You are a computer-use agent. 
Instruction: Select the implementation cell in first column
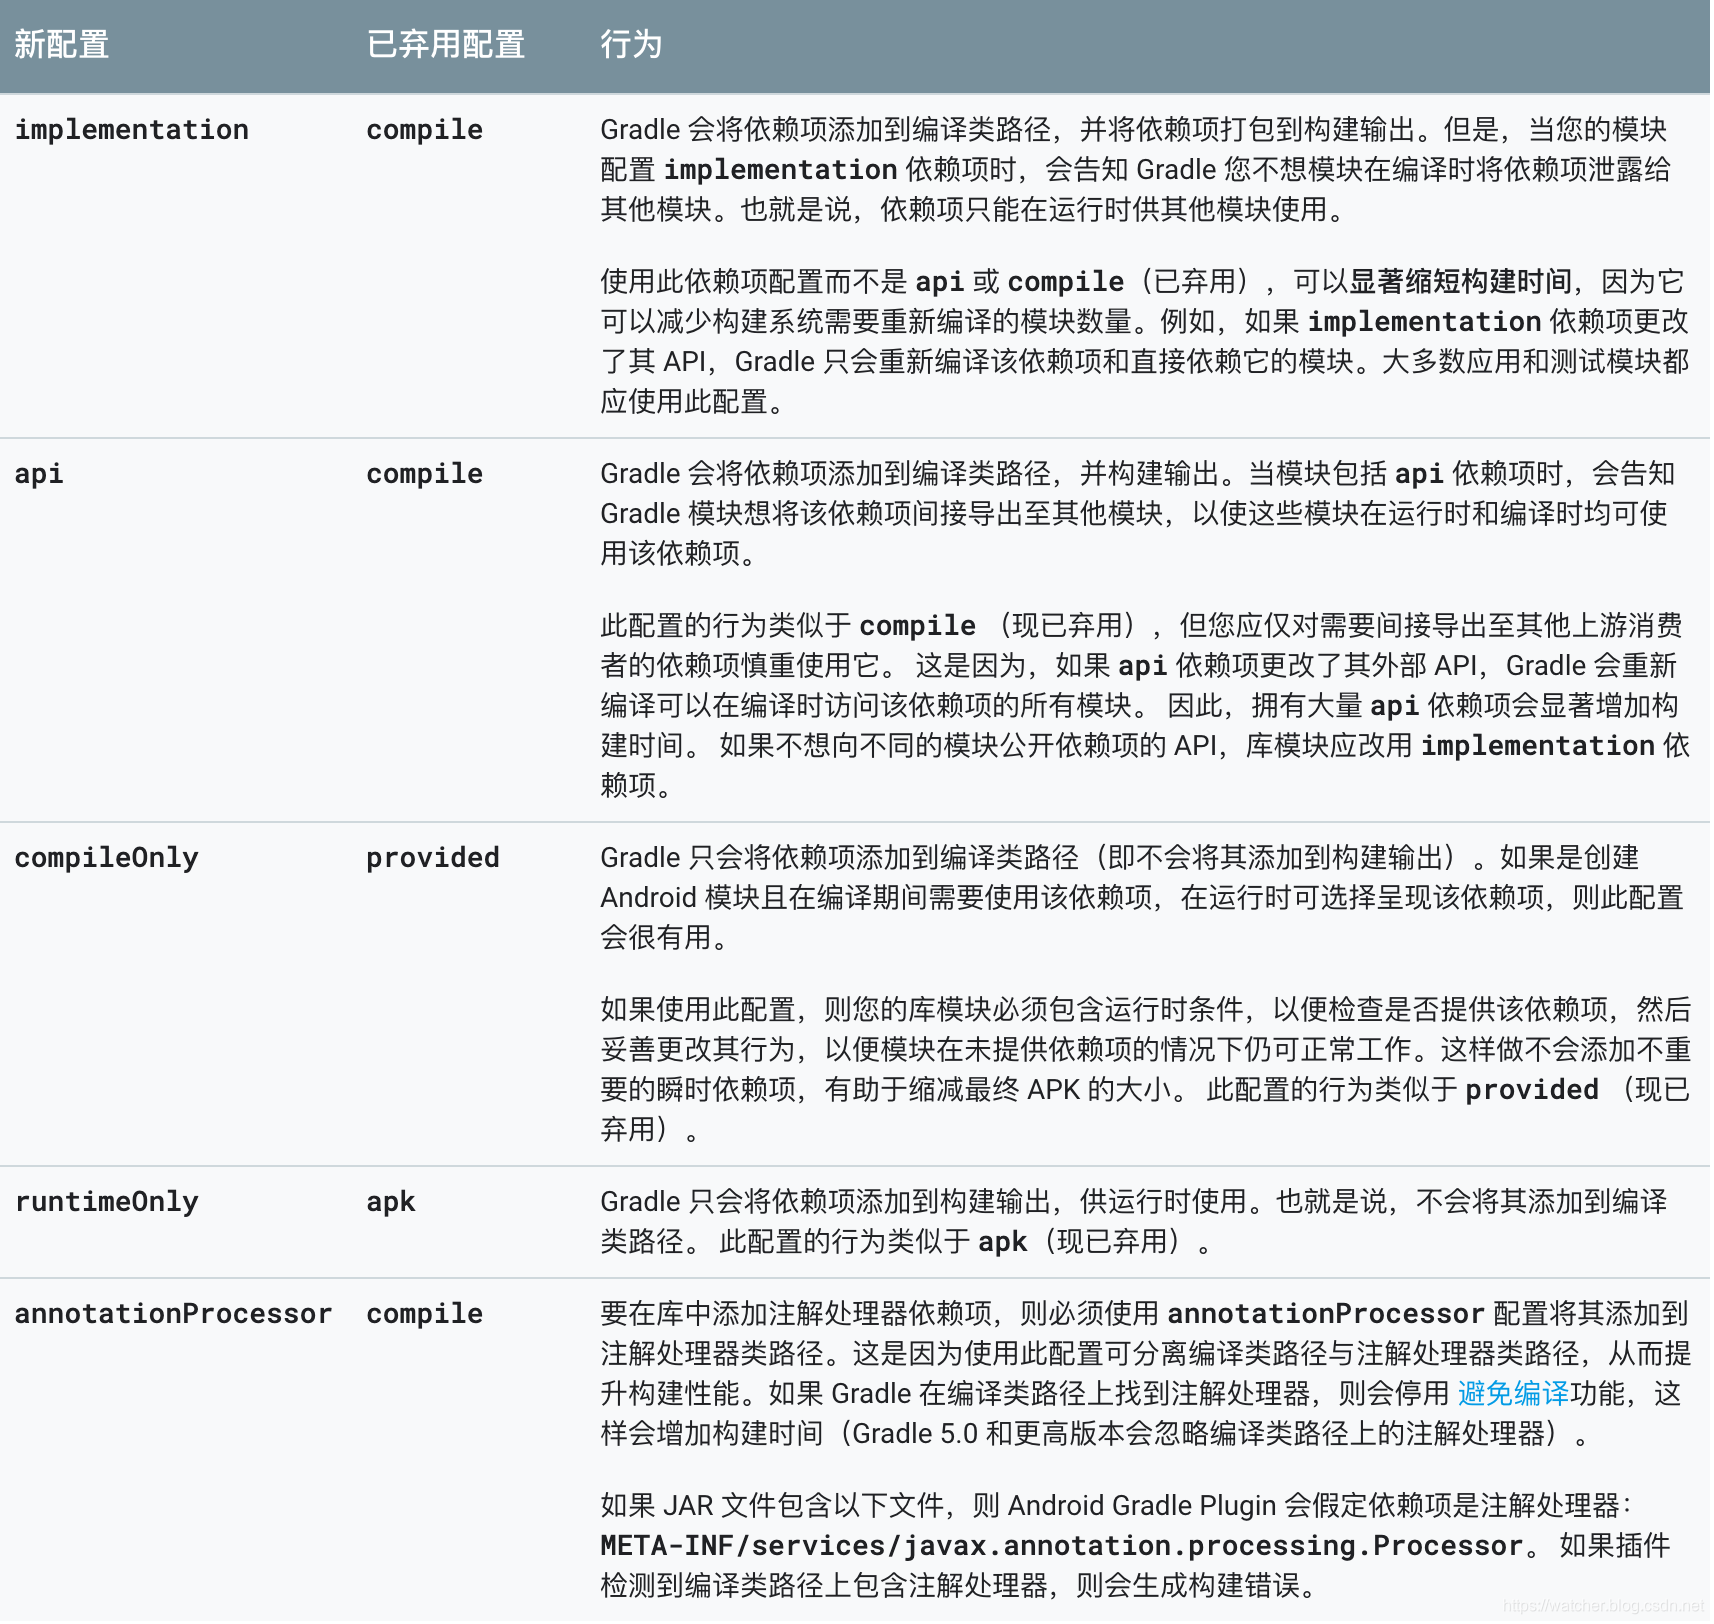coord(131,130)
